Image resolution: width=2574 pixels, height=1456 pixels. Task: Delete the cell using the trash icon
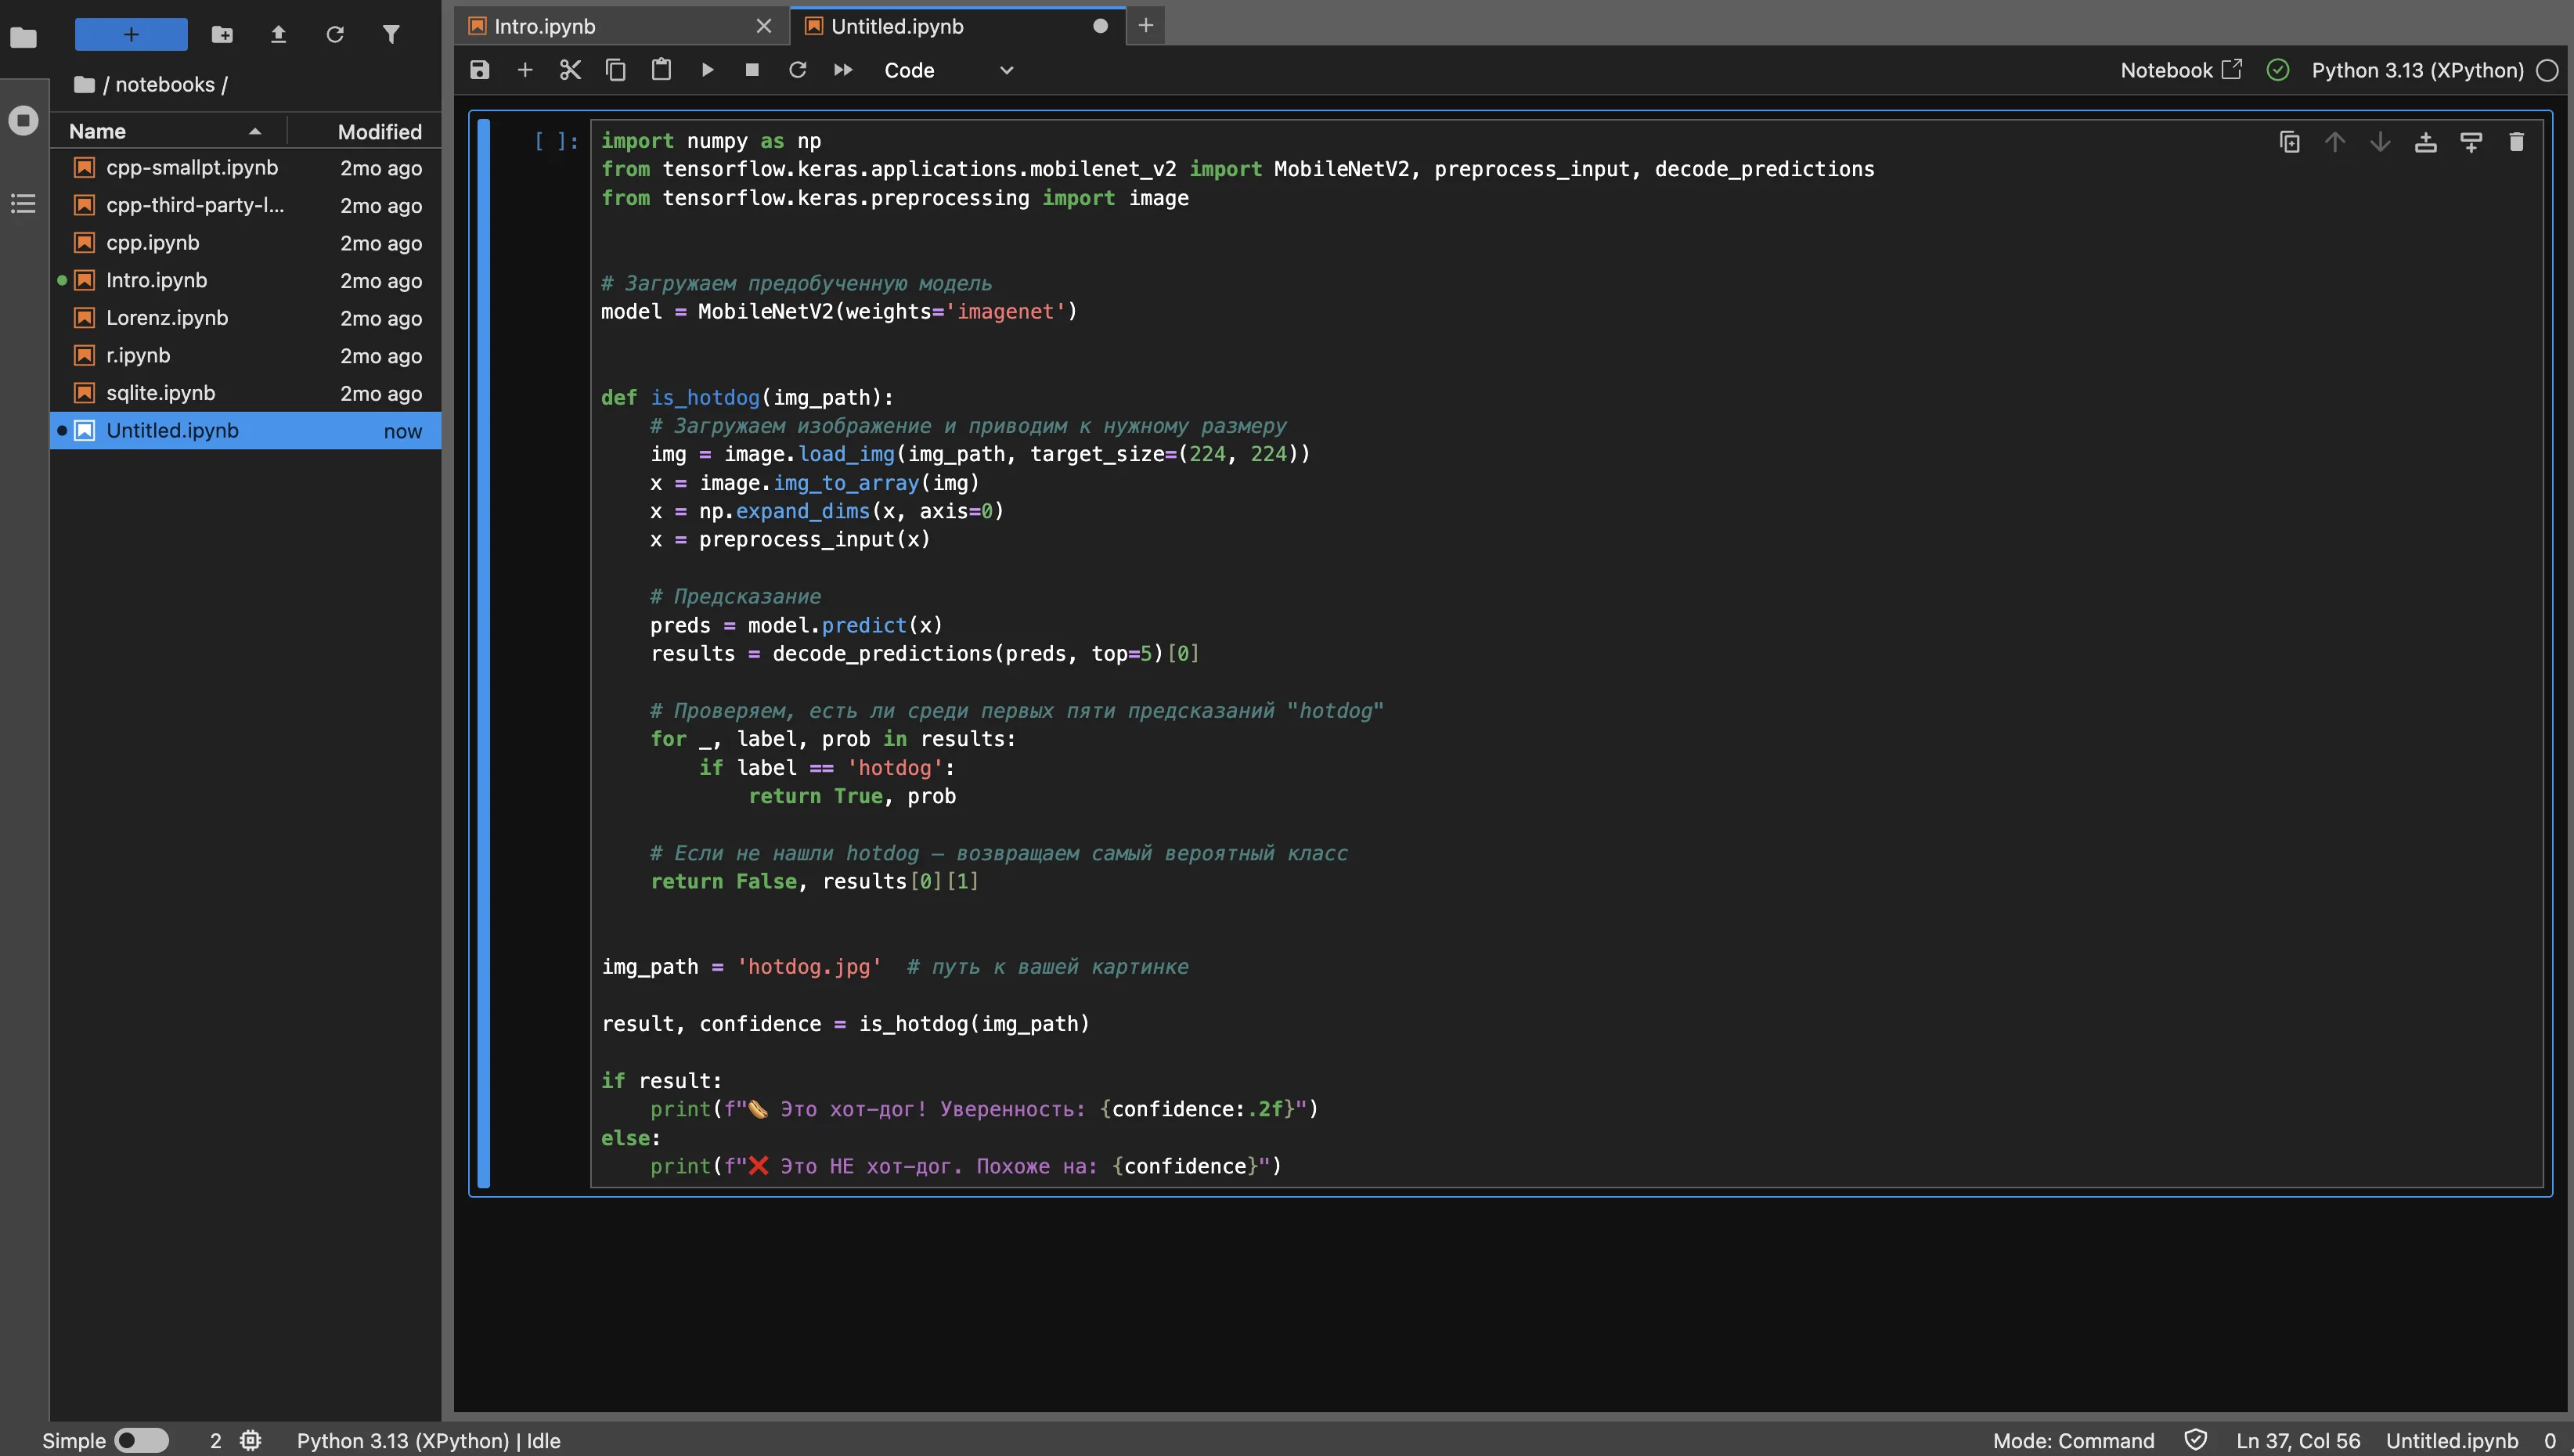[x=2516, y=142]
